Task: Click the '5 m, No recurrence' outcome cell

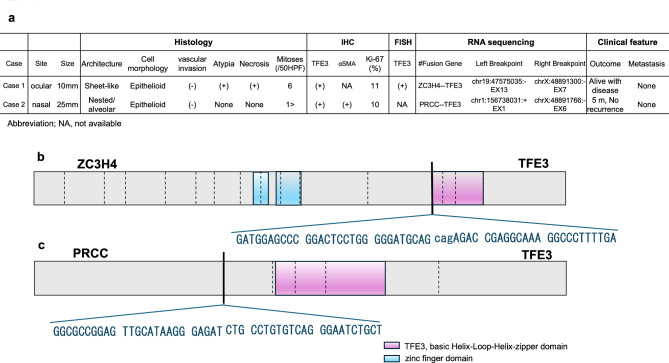Action: pos(605,105)
